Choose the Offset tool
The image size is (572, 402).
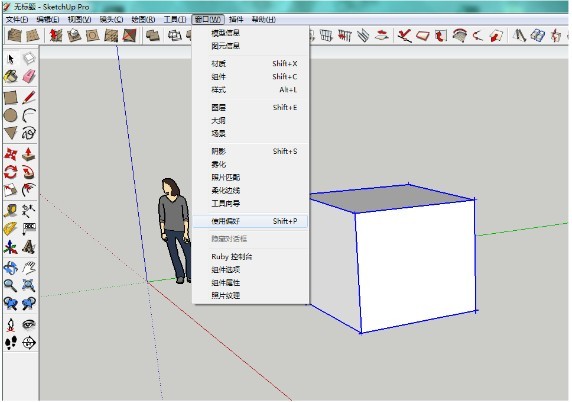pyautogui.click(x=29, y=189)
